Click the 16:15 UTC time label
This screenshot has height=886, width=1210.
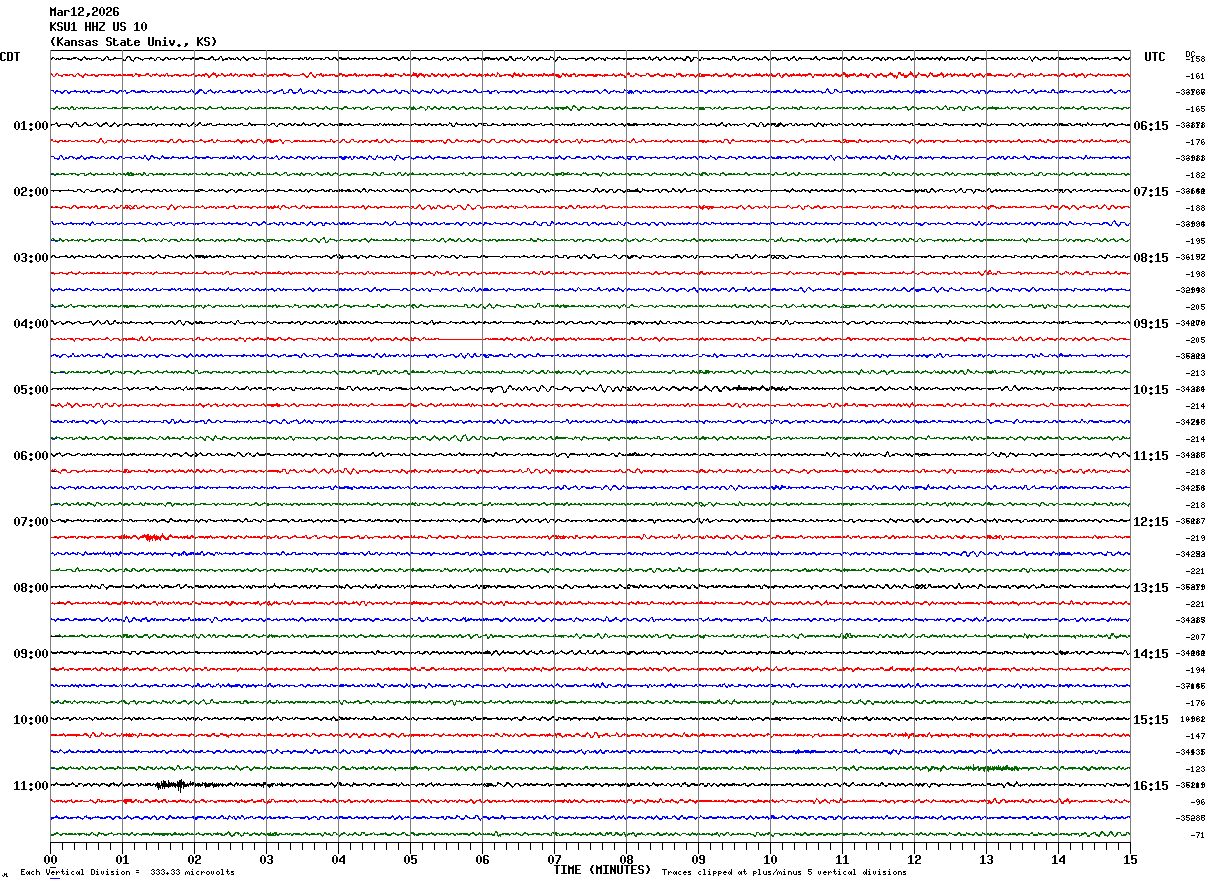pos(1150,786)
